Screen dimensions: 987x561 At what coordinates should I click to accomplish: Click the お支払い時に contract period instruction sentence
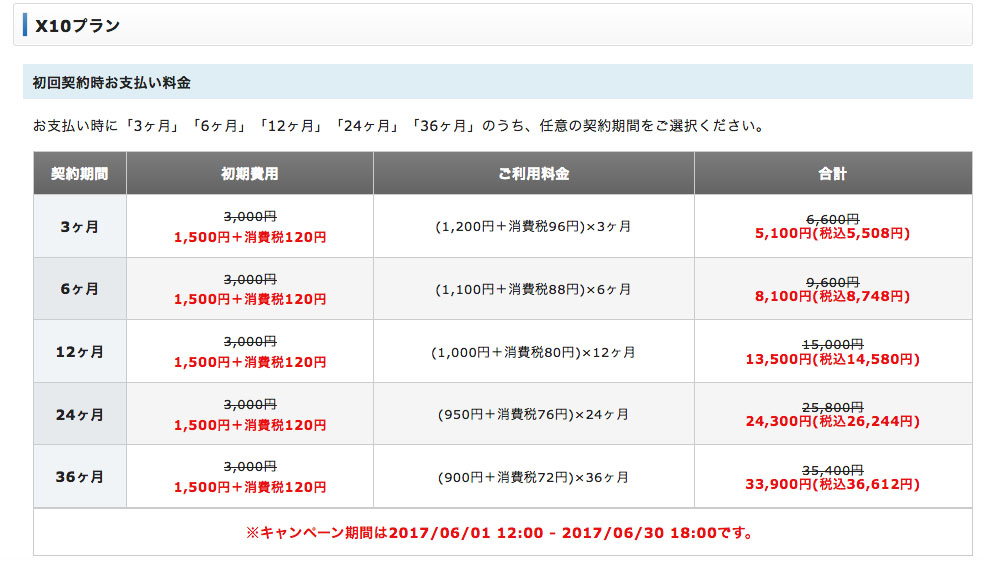399,126
